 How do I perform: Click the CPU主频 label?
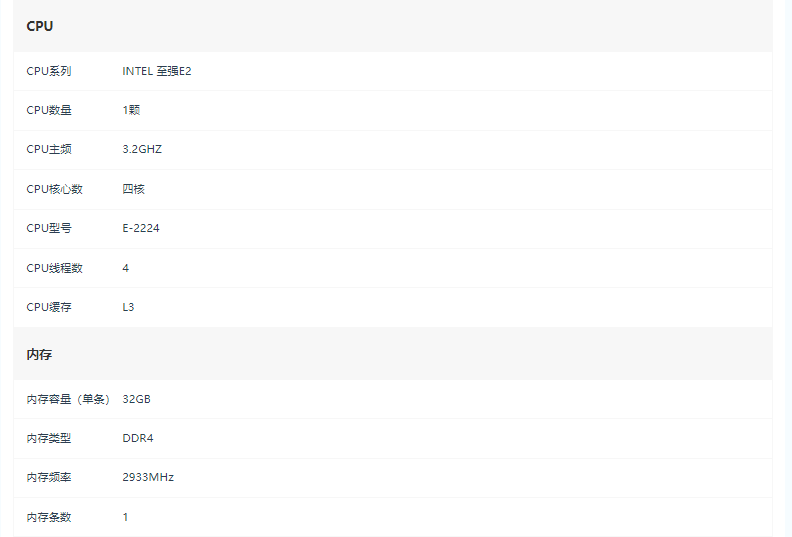coord(49,149)
